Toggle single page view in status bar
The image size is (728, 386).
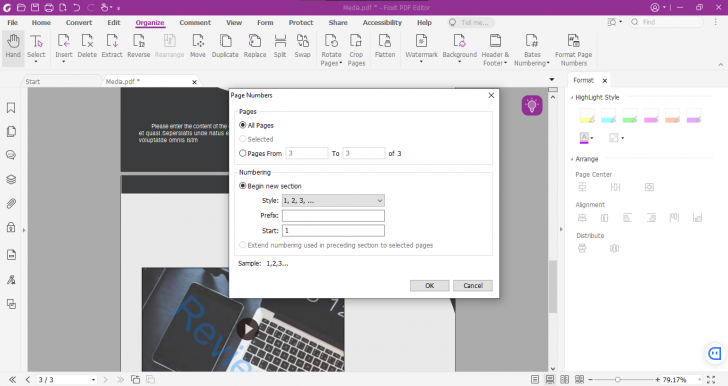(x=535, y=379)
